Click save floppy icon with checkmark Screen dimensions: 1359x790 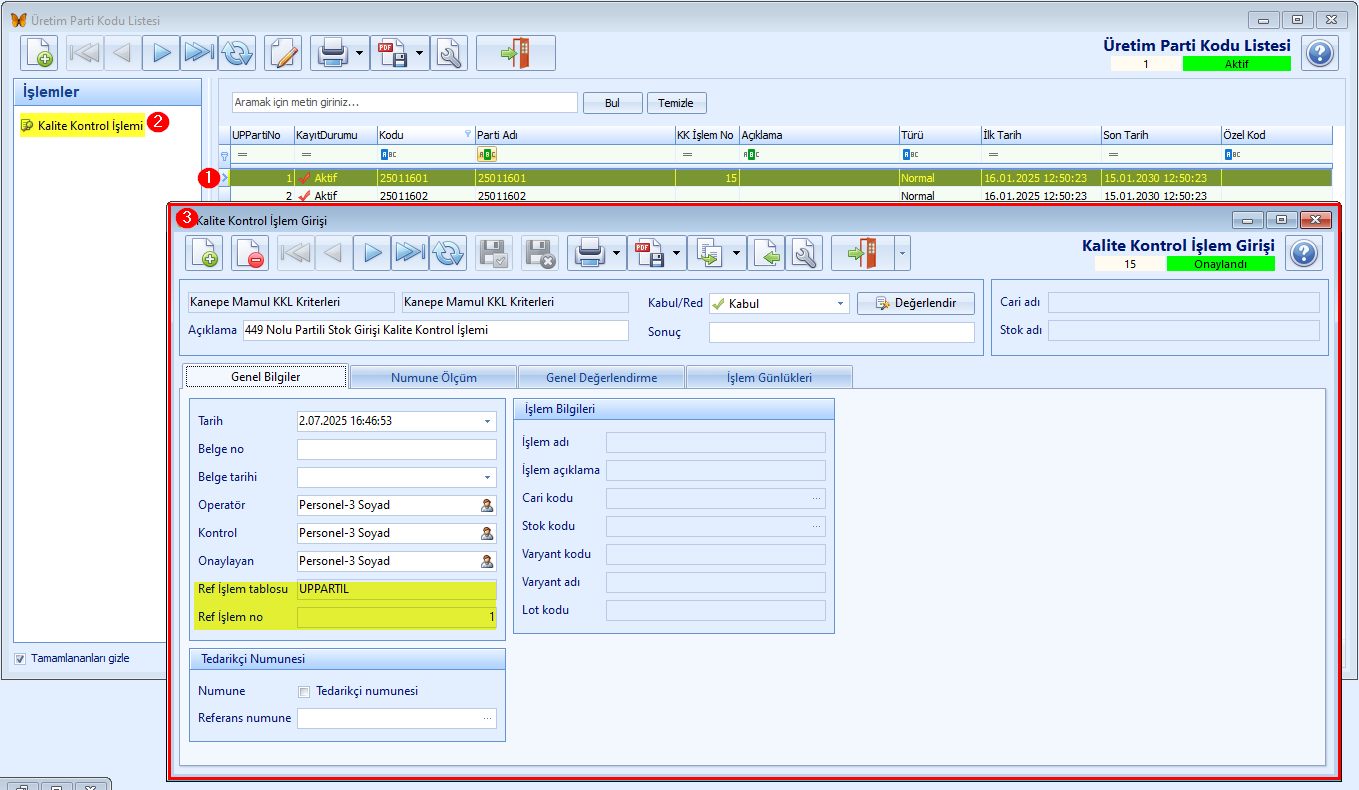(x=495, y=254)
